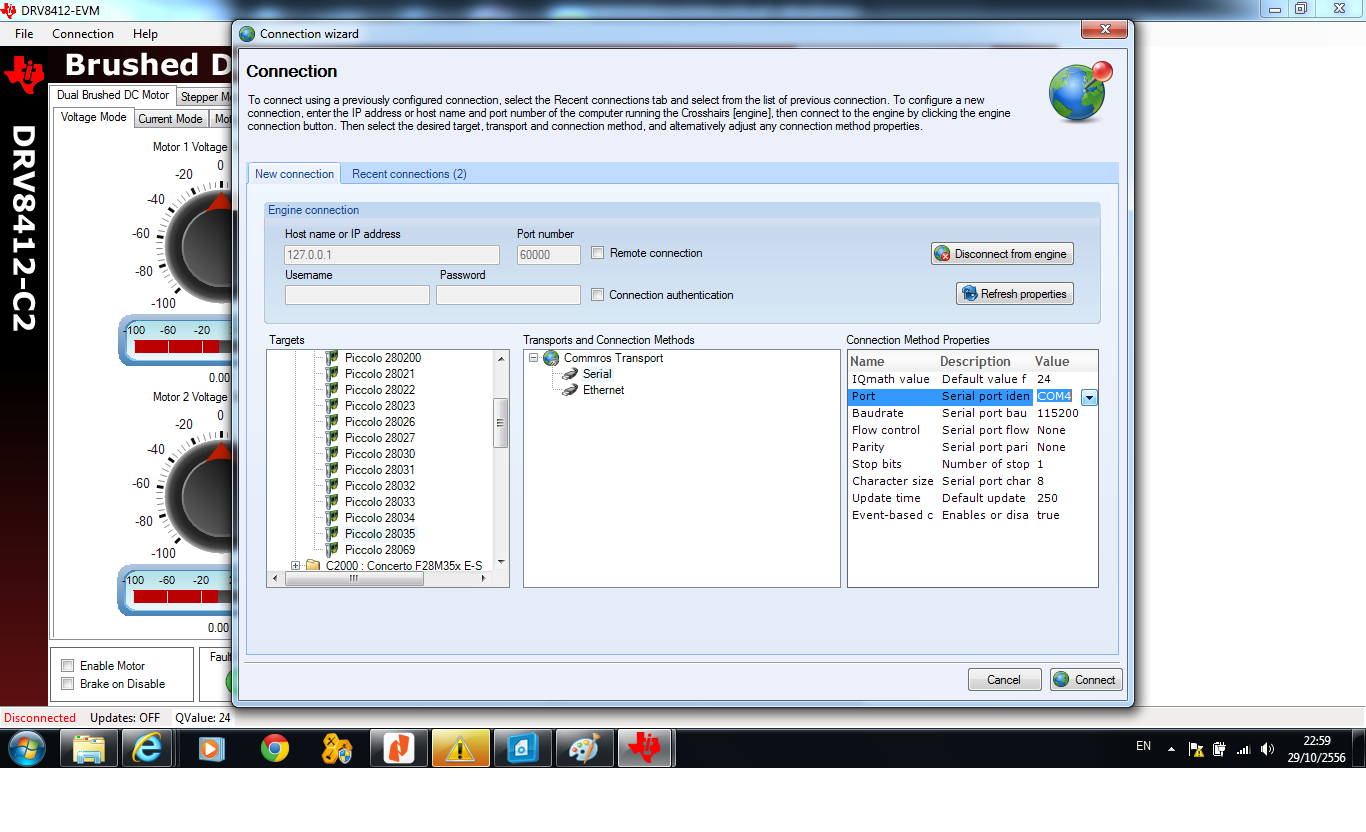Click the Commros Transport globe icon

pyautogui.click(x=551, y=358)
